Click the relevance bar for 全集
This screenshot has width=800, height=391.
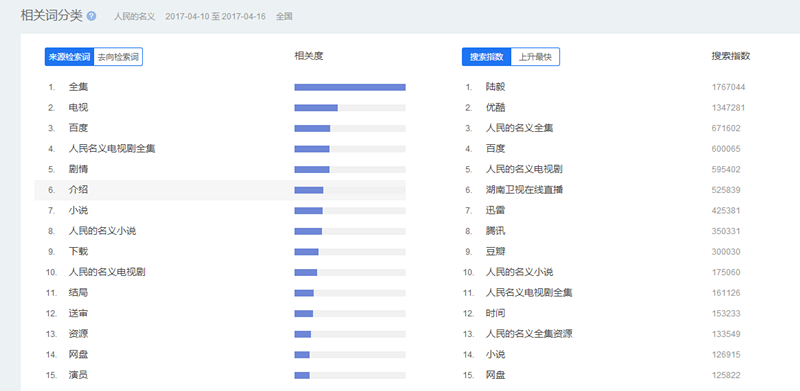coord(350,87)
